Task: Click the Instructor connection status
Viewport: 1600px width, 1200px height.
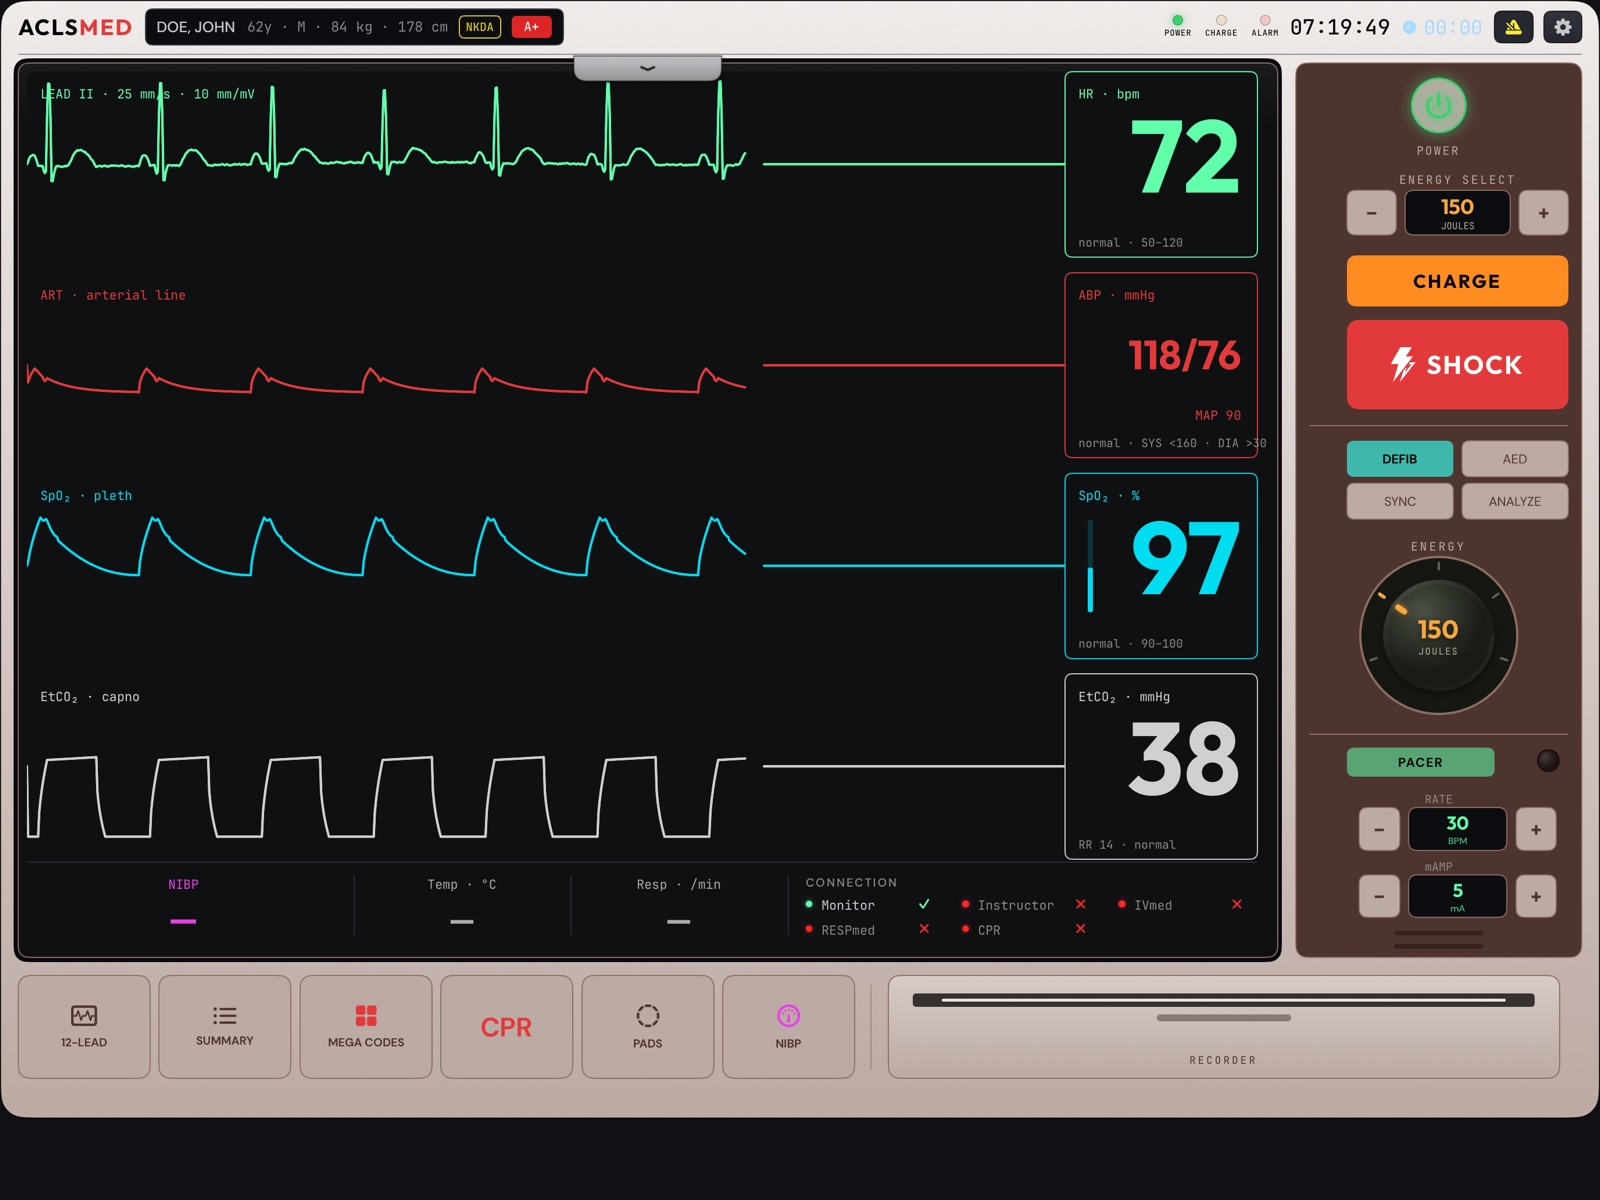Action: [x=1023, y=905]
